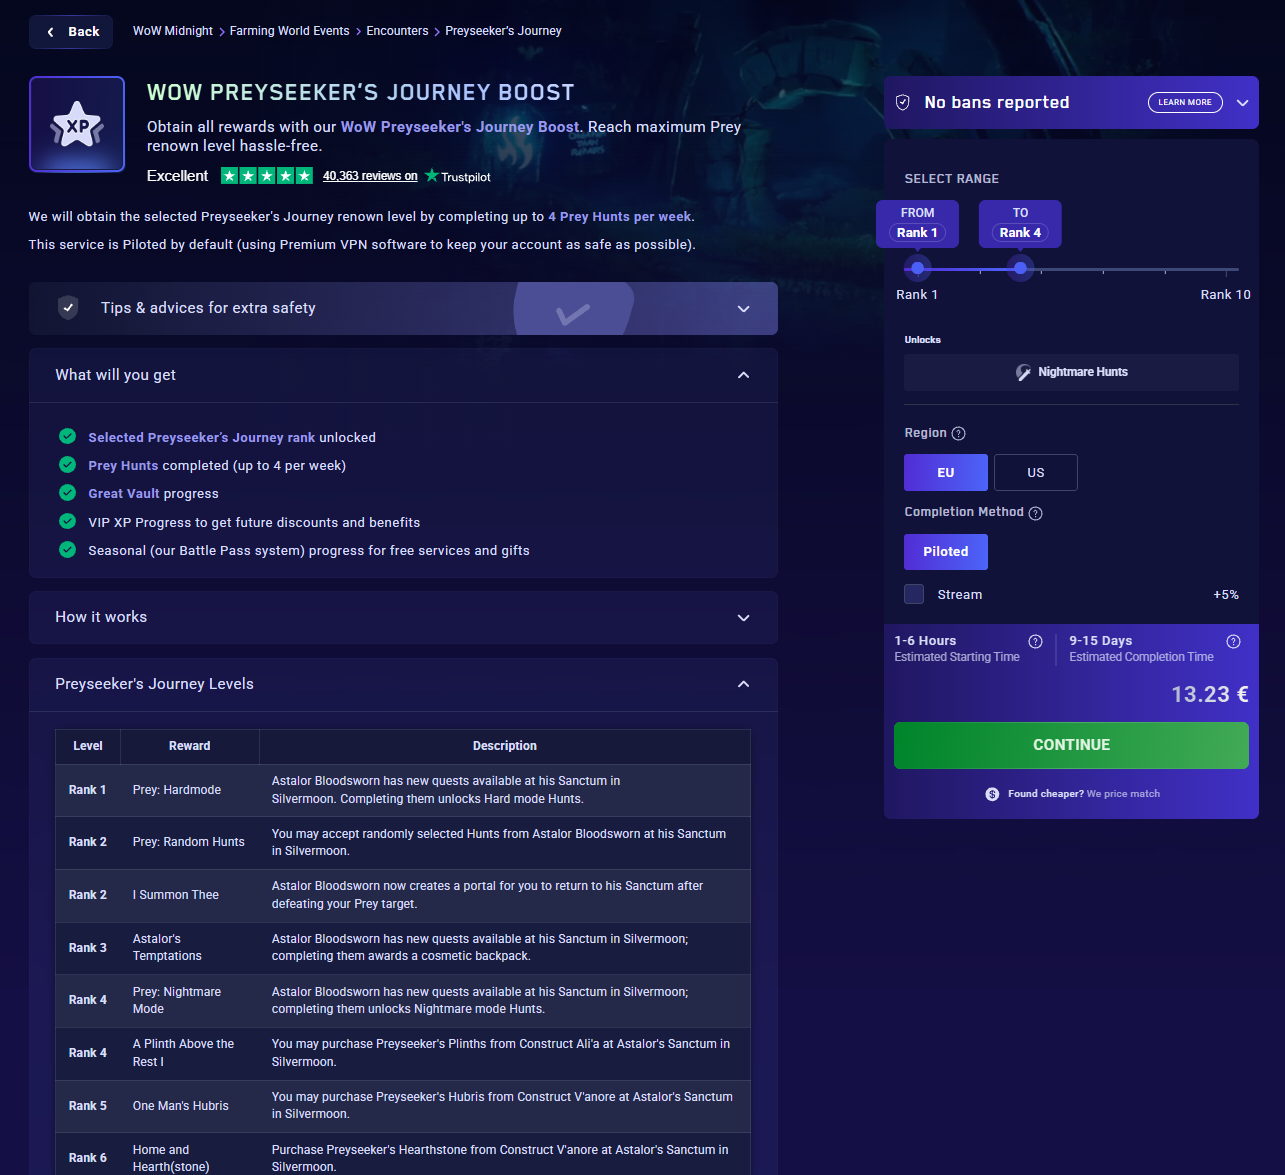Viewport: 1285px width, 1175px height.
Task: Click the check icon beside Prey Hunts completed
Action: coord(68,464)
